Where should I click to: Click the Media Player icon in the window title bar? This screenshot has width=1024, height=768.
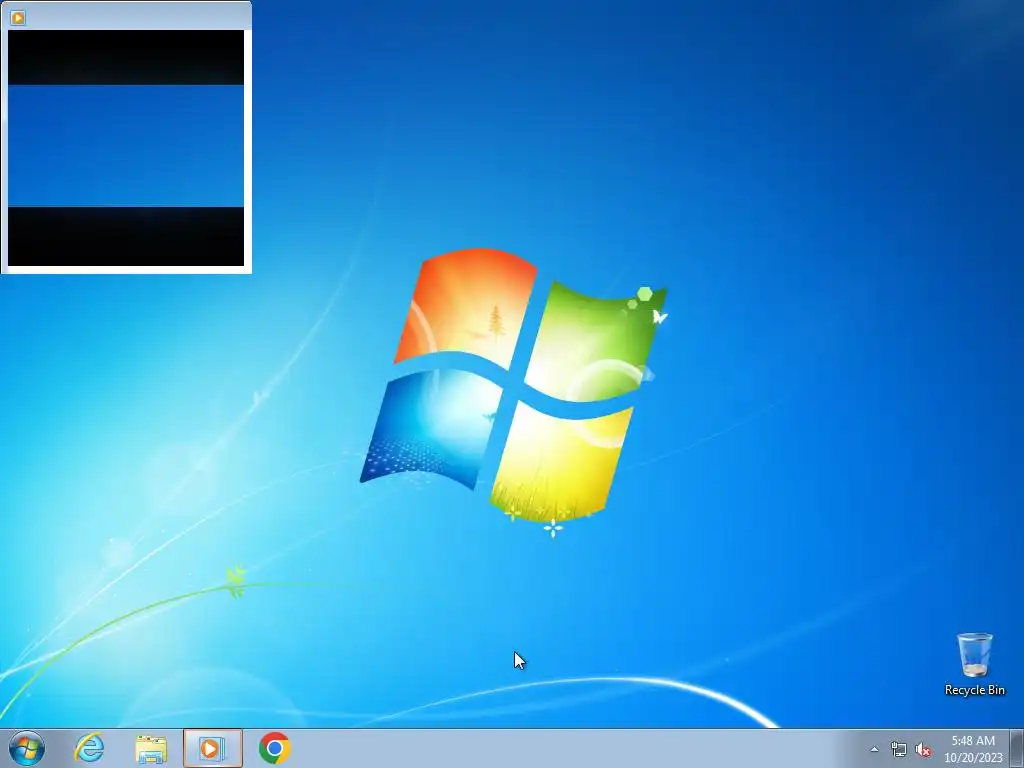pos(18,18)
